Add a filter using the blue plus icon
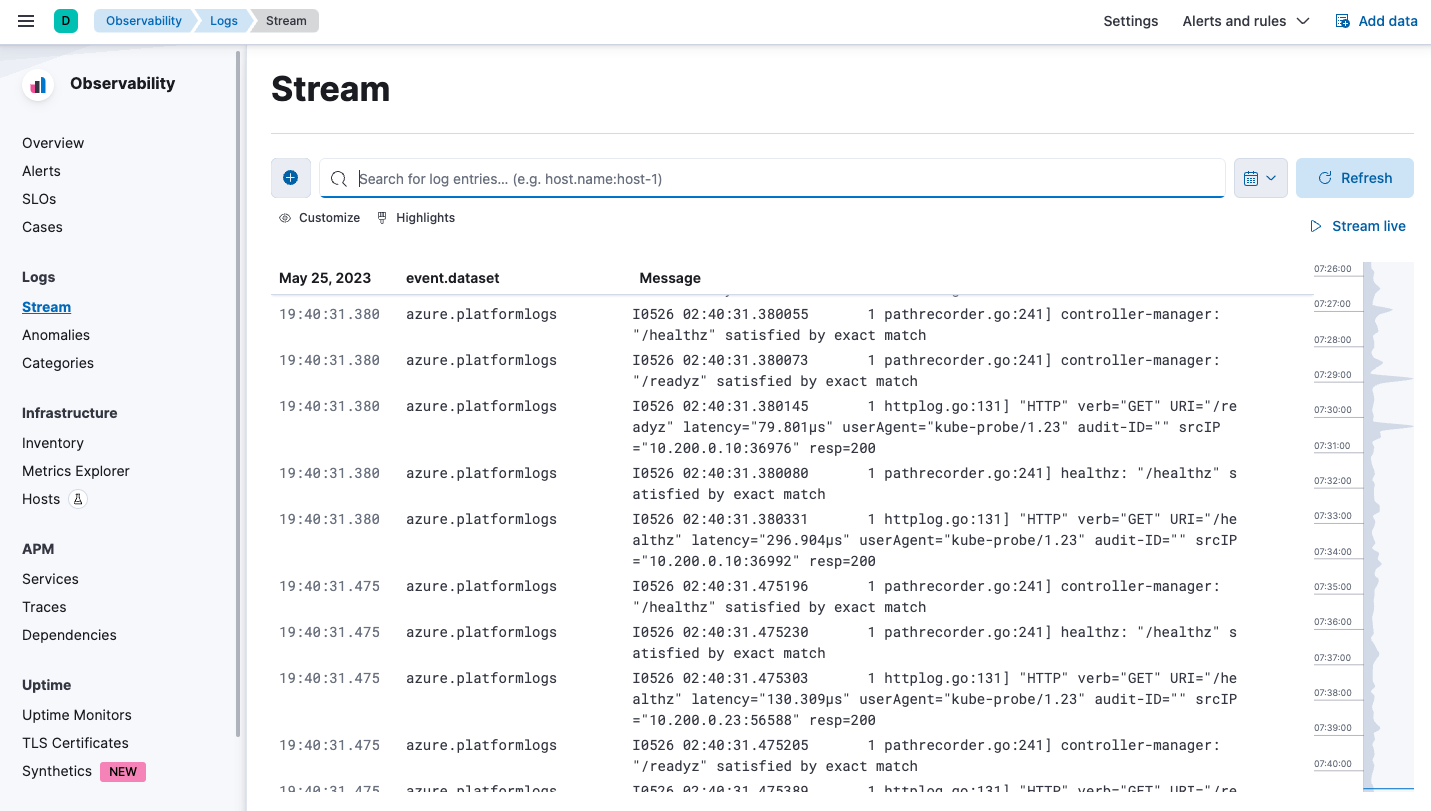 click(291, 177)
